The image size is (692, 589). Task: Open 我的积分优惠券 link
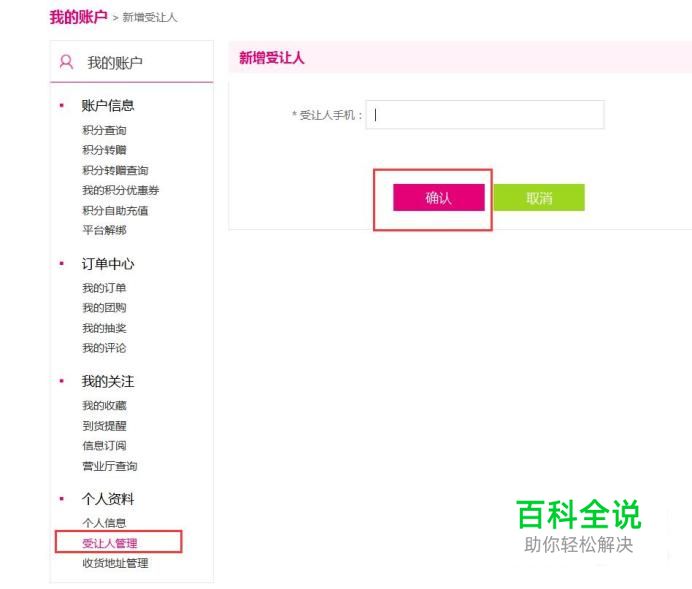click(x=120, y=190)
